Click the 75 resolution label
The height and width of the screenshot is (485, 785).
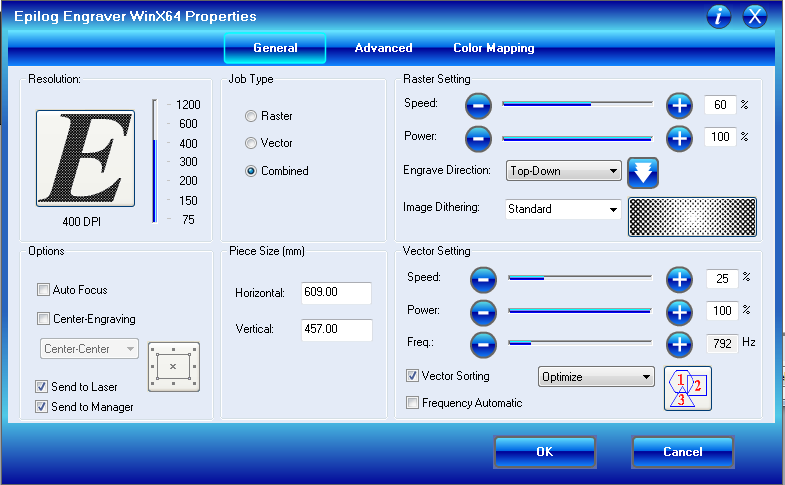(188, 220)
